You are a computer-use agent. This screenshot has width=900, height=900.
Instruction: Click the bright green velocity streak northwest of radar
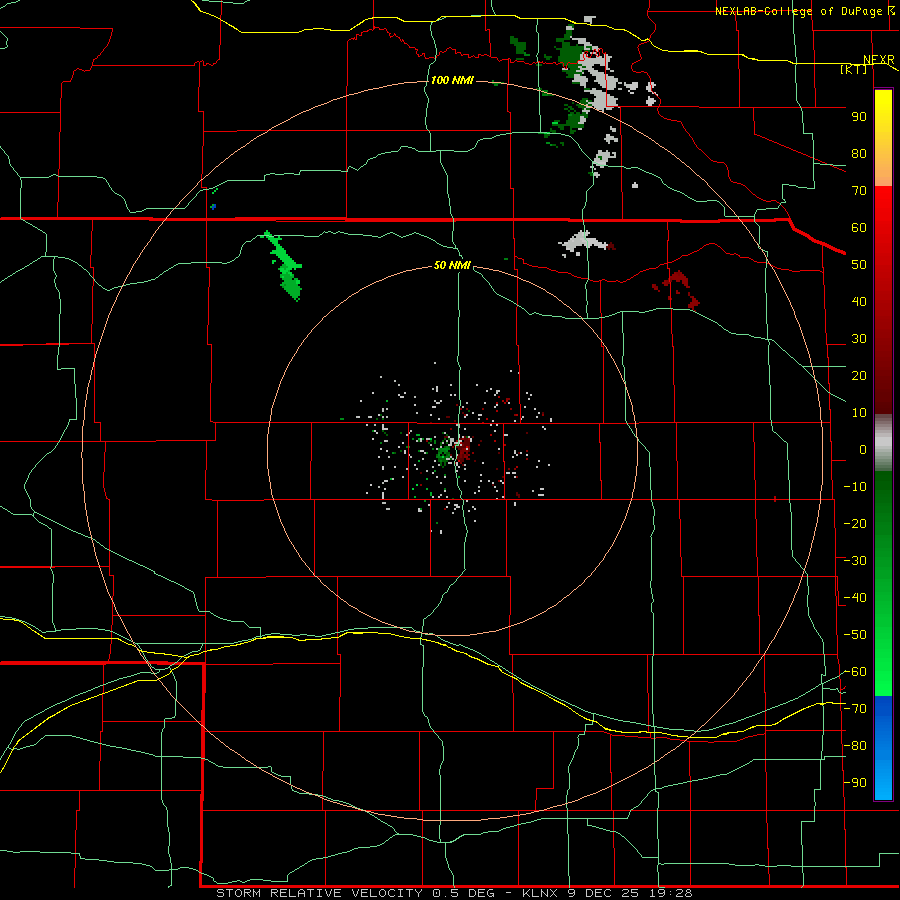[284, 265]
